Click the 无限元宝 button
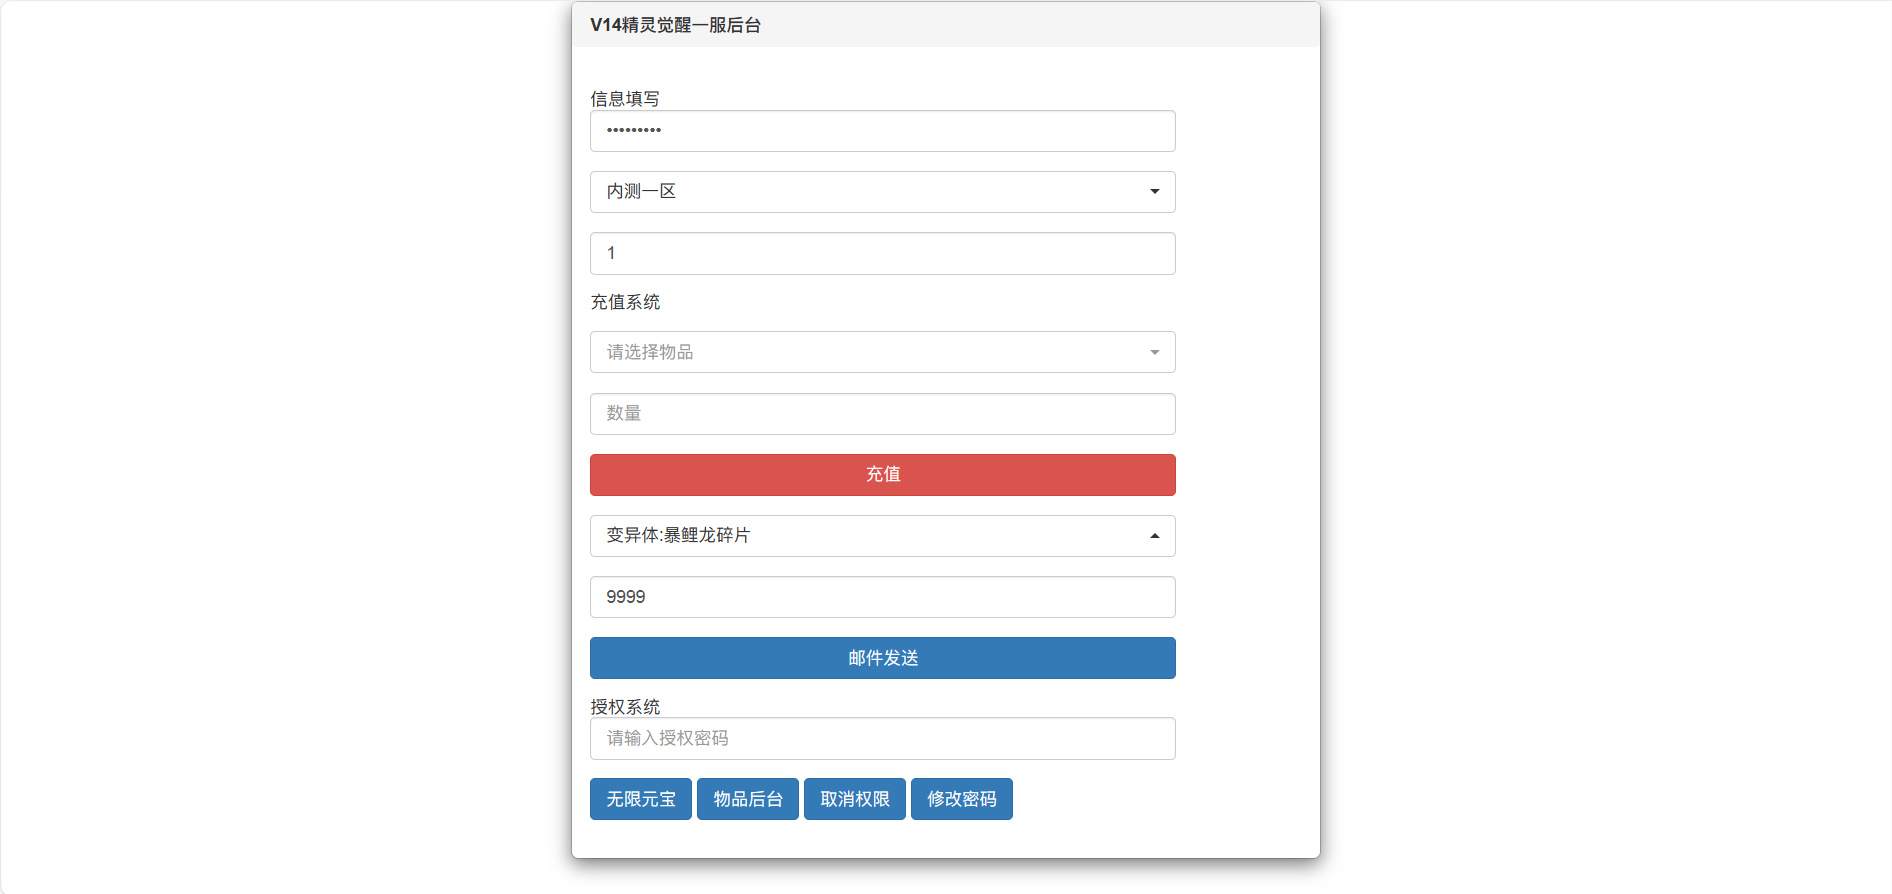This screenshot has height=894, width=1892. (x=640, y=799)
